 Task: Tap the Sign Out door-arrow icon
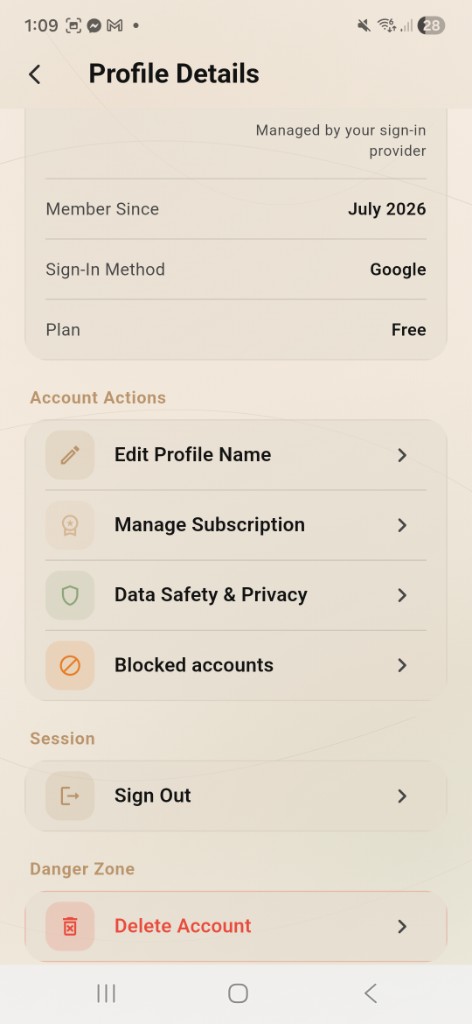pos(70,796)
